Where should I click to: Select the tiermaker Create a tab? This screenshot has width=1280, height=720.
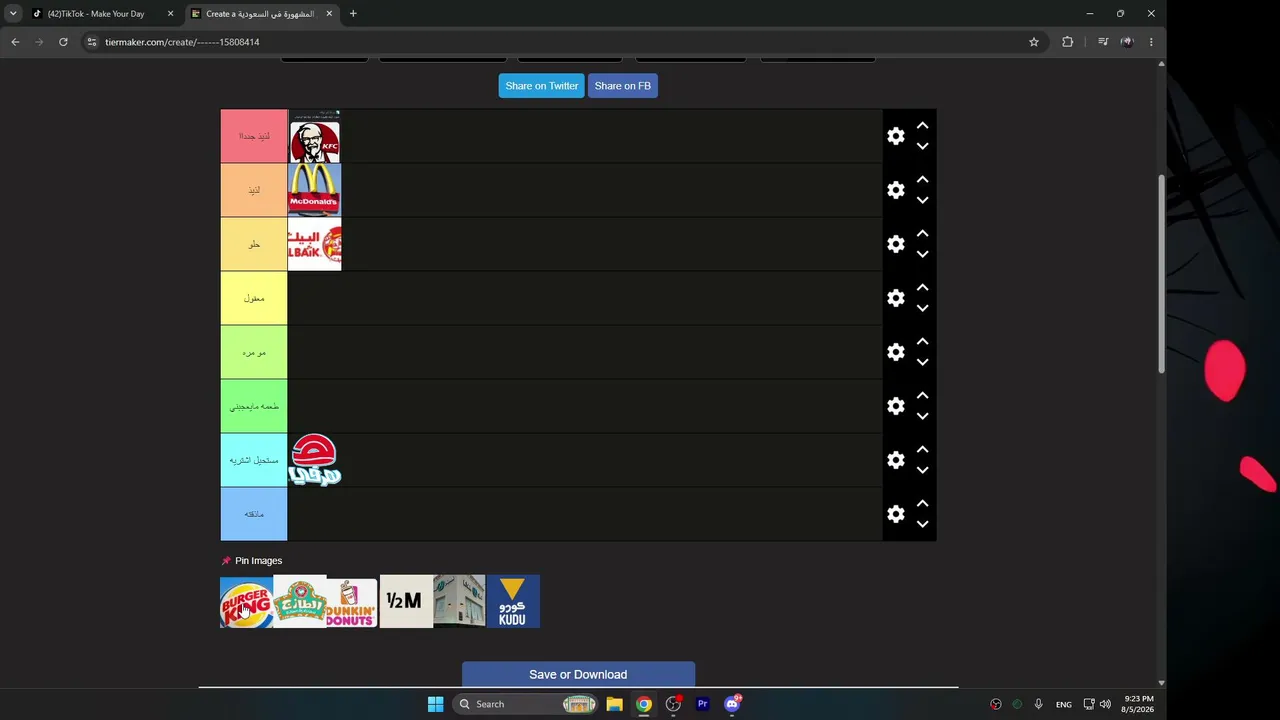(x=262, y=14)
